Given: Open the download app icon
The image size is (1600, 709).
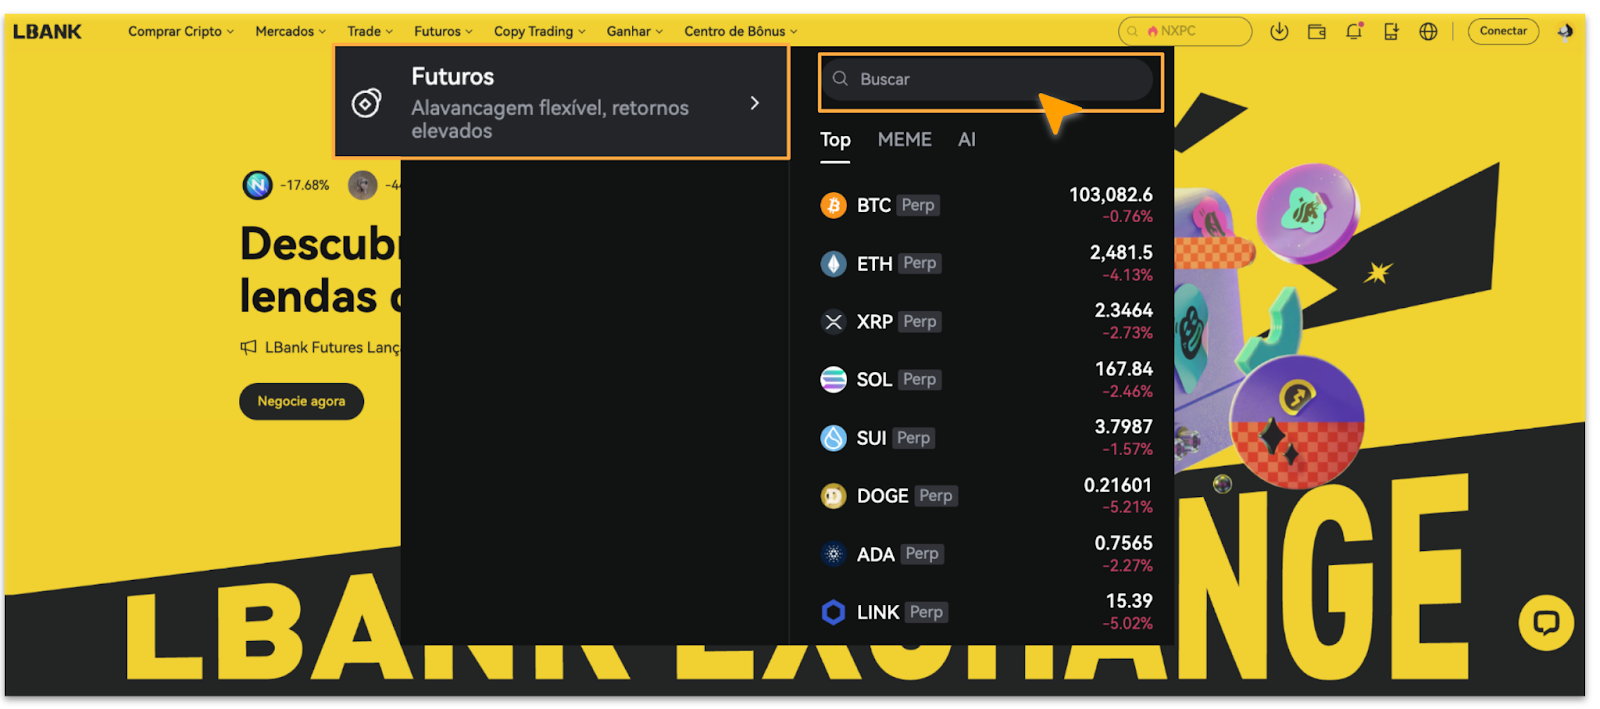Looking at the screenshot, I should click(x=1279, y=31).
